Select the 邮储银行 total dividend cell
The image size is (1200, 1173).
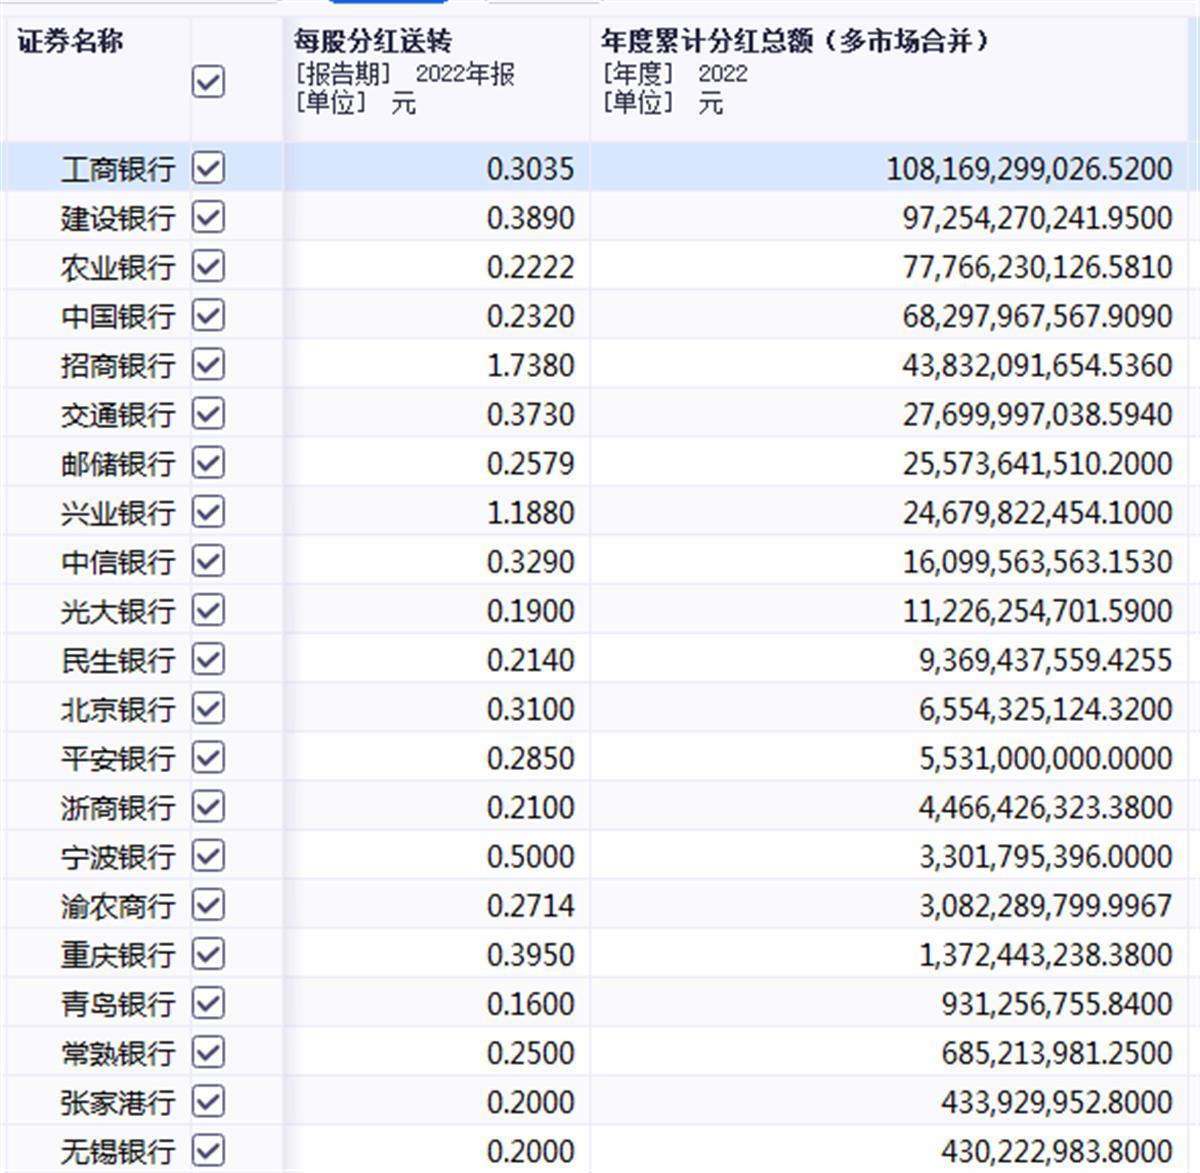1037,463
